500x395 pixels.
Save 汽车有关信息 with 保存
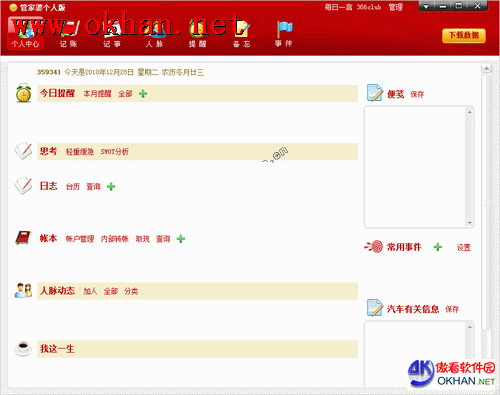(x=452, y=309)
